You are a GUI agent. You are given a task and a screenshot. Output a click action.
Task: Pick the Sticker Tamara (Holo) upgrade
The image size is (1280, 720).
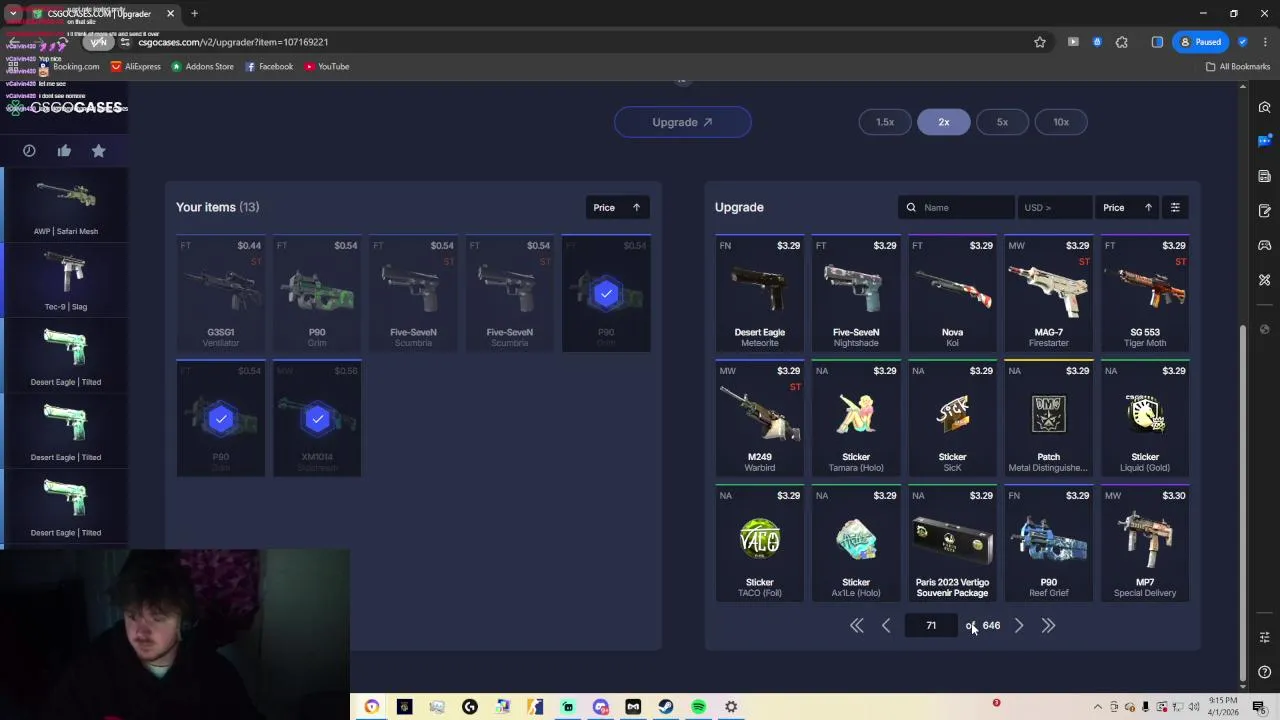(x=856, y=418)
